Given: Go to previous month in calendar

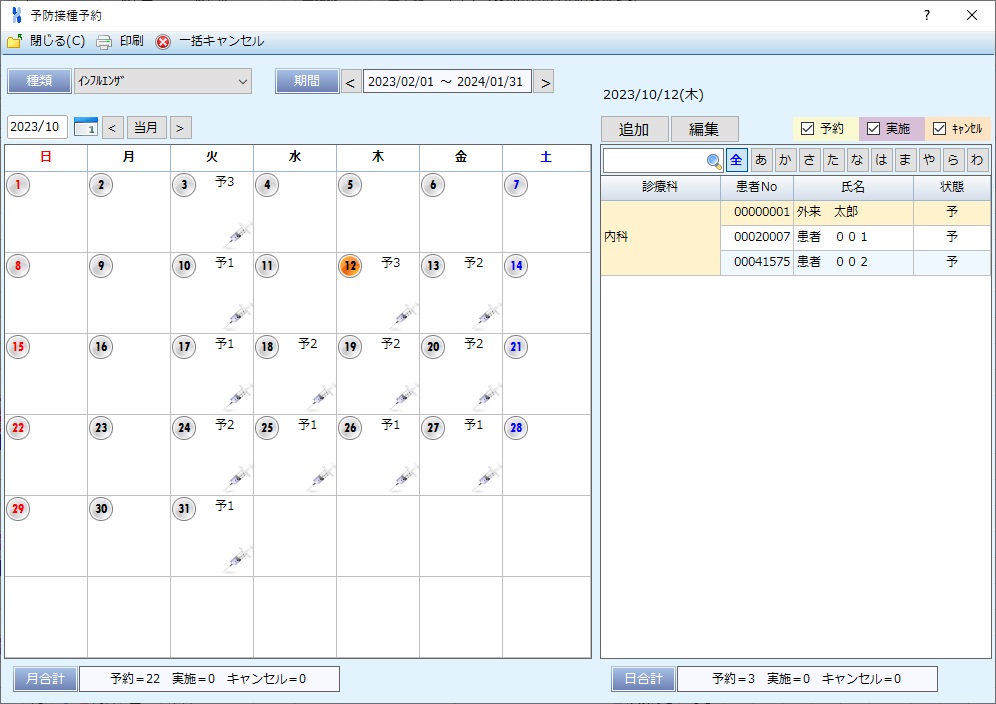Looking at the screenshot, I should (113, 128).
